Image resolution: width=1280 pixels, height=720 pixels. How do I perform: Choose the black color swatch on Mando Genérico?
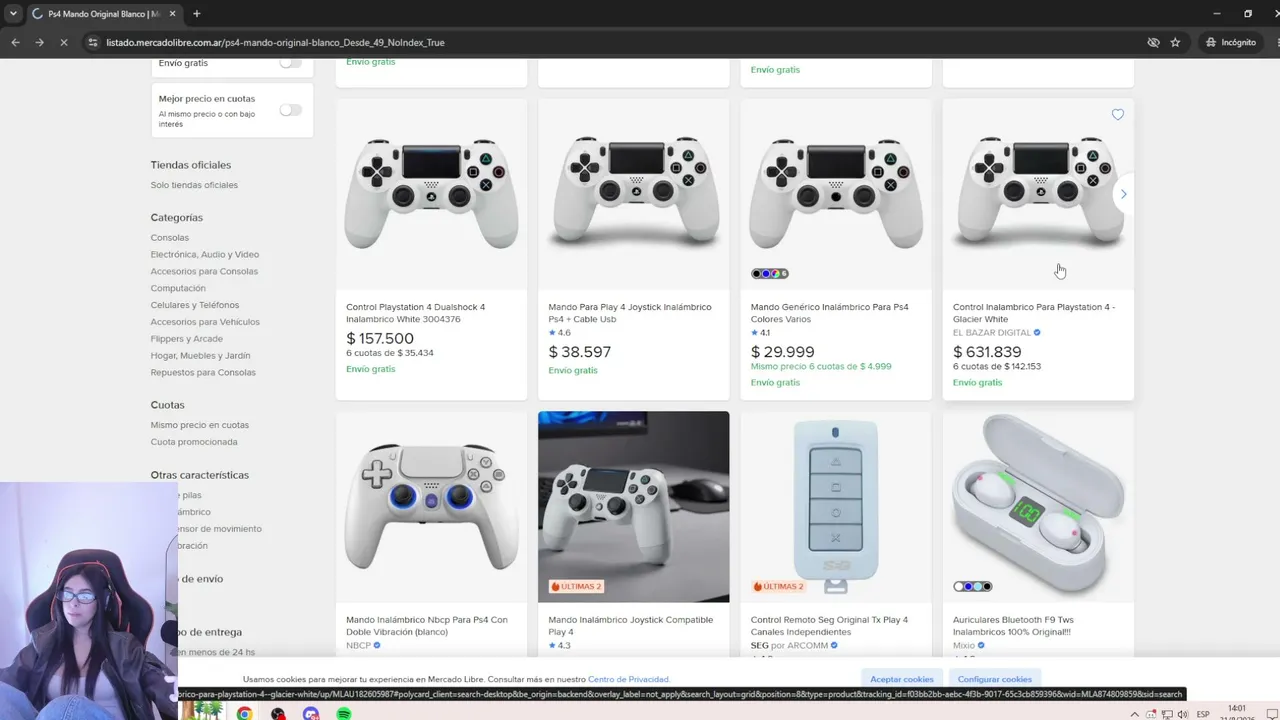tap(758, 273)
